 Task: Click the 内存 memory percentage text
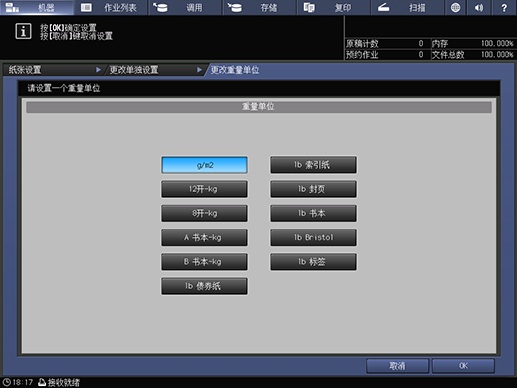[497, 44]
